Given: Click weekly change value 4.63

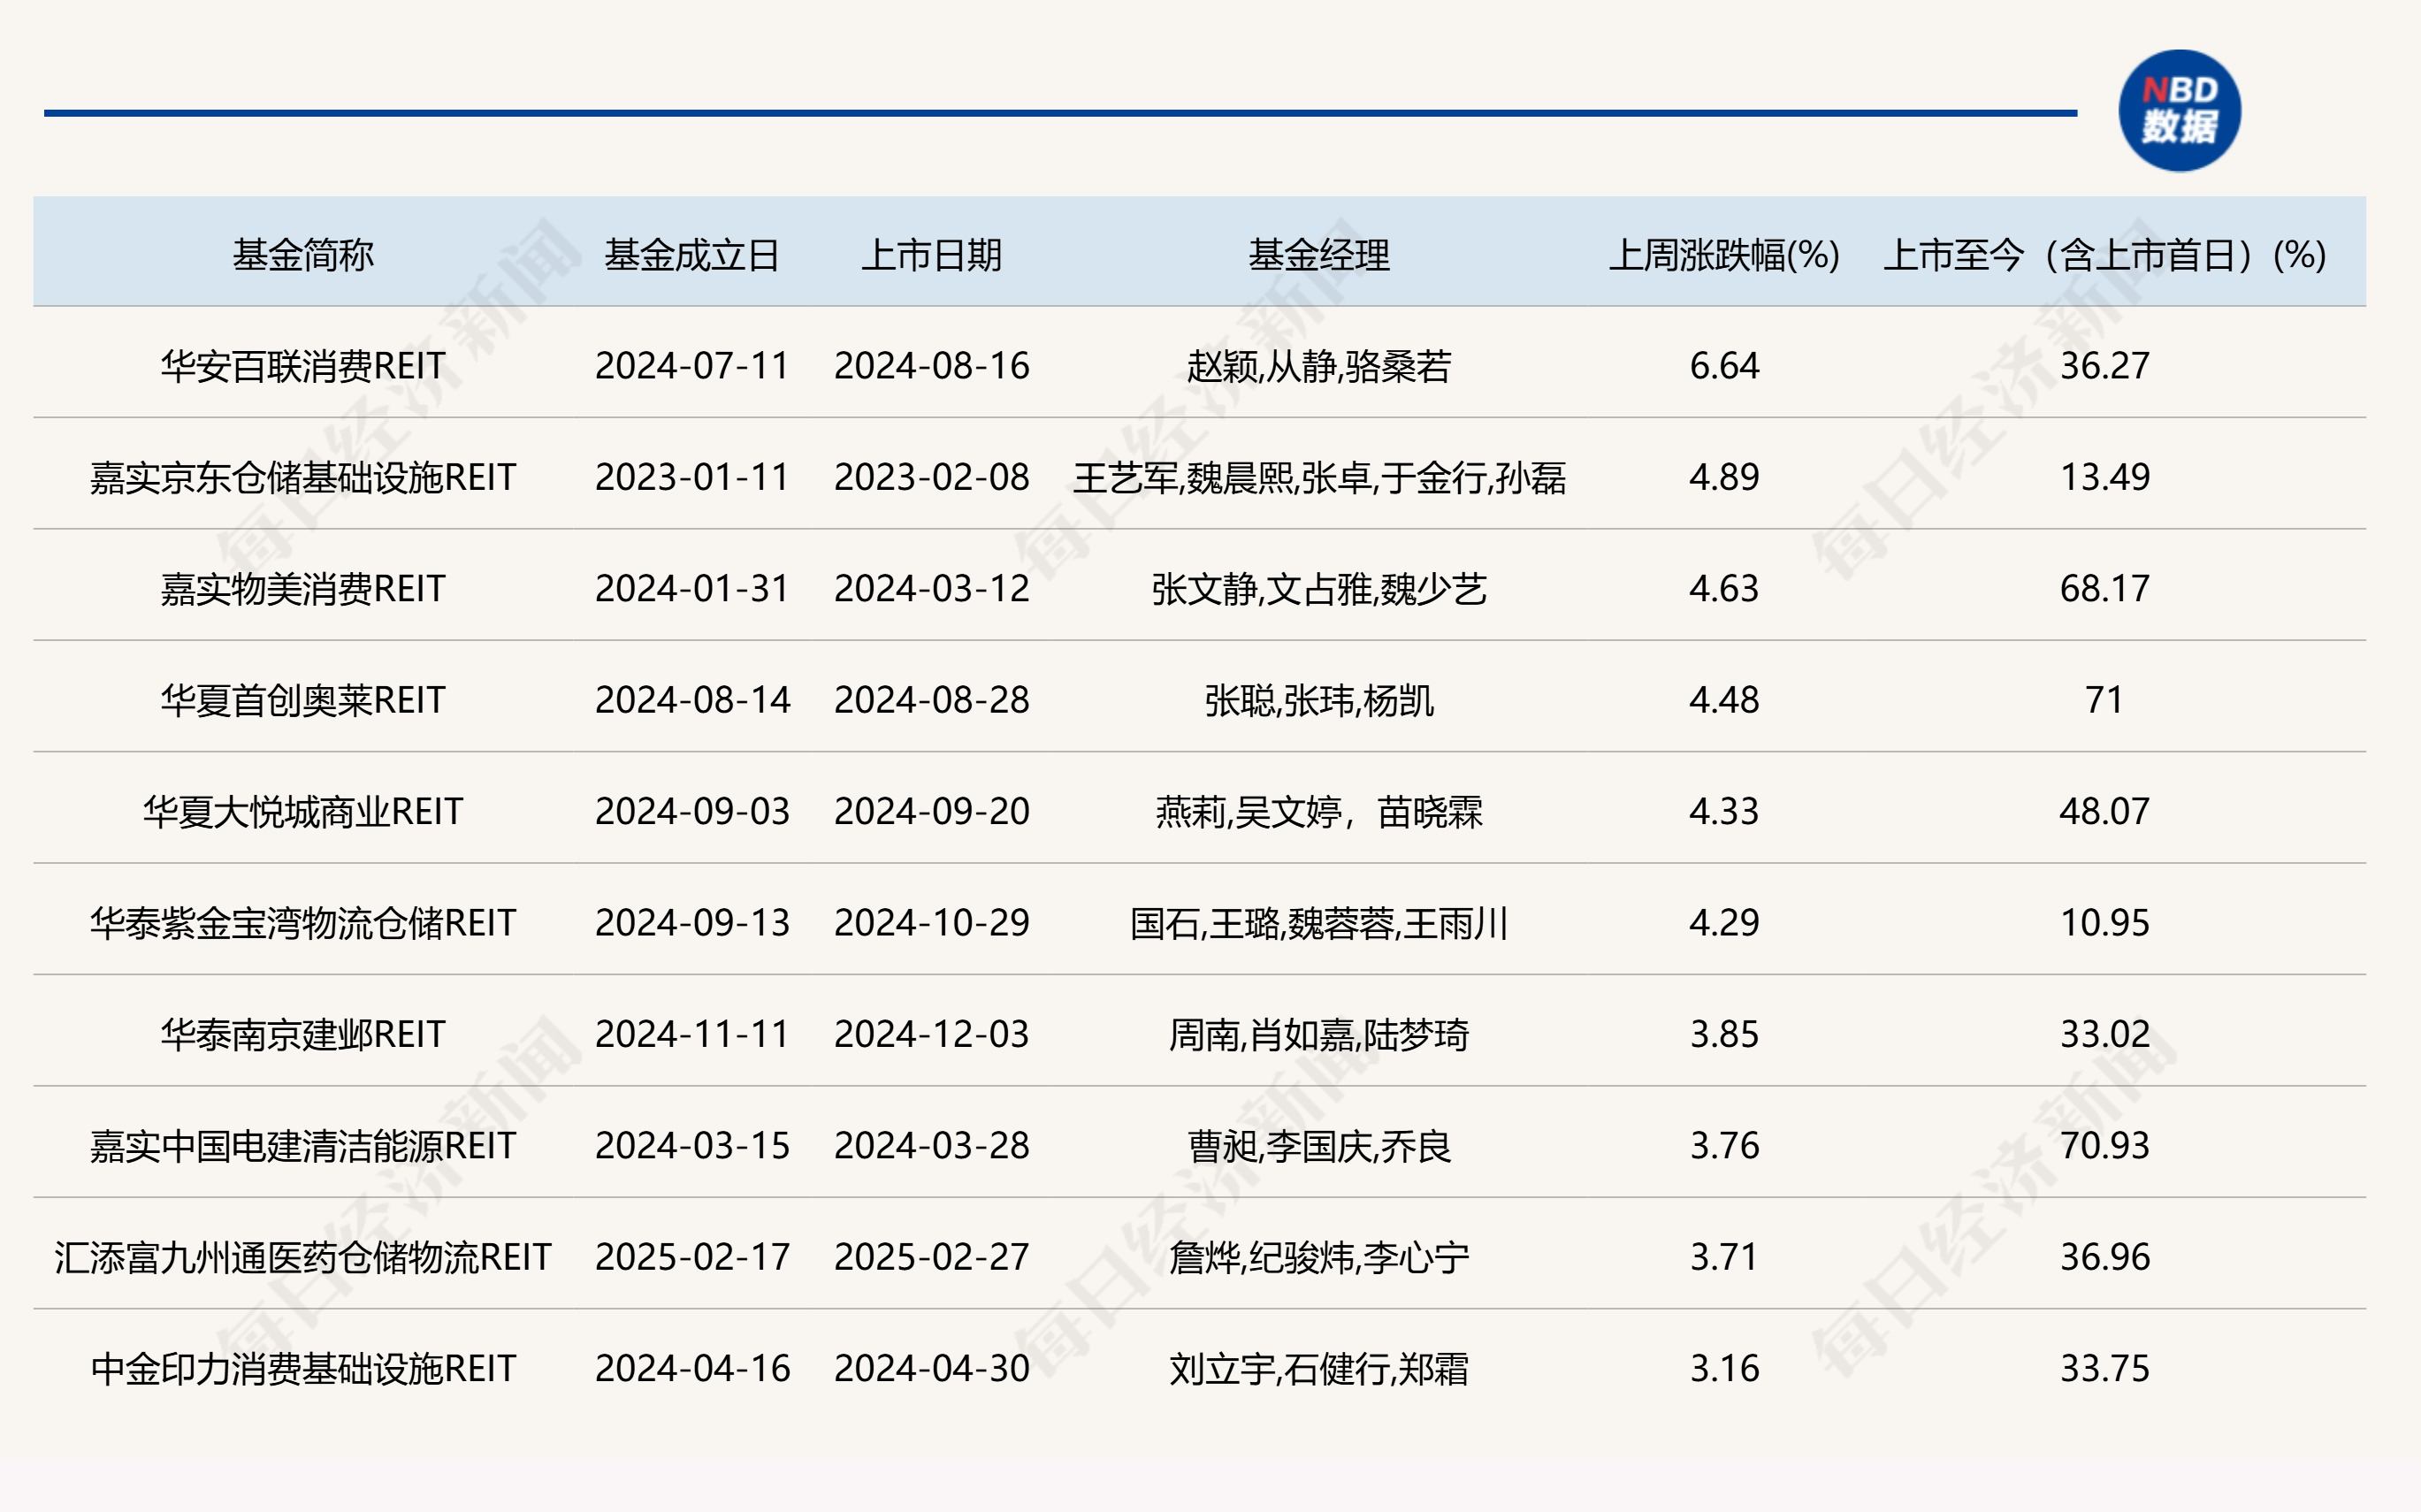Looking at the screenshot, I should click(1724, 589).
